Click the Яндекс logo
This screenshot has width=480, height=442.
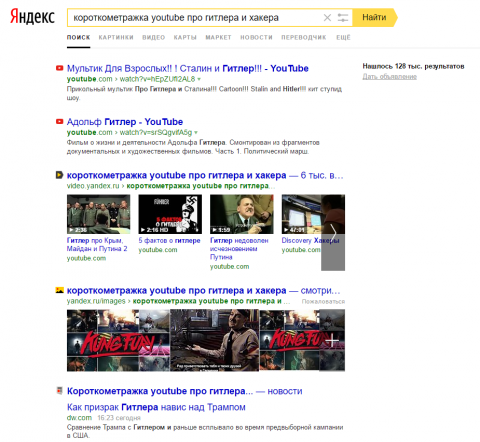click(x=32, y=17)
